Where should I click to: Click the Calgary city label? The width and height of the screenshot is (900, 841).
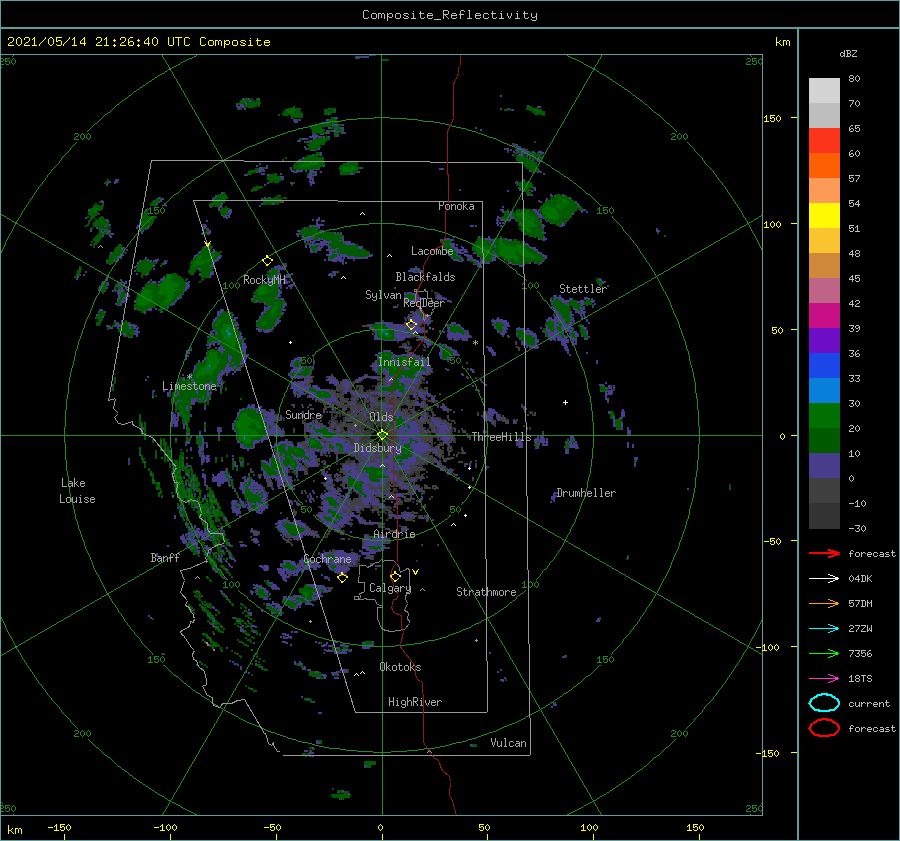point(390,588)
